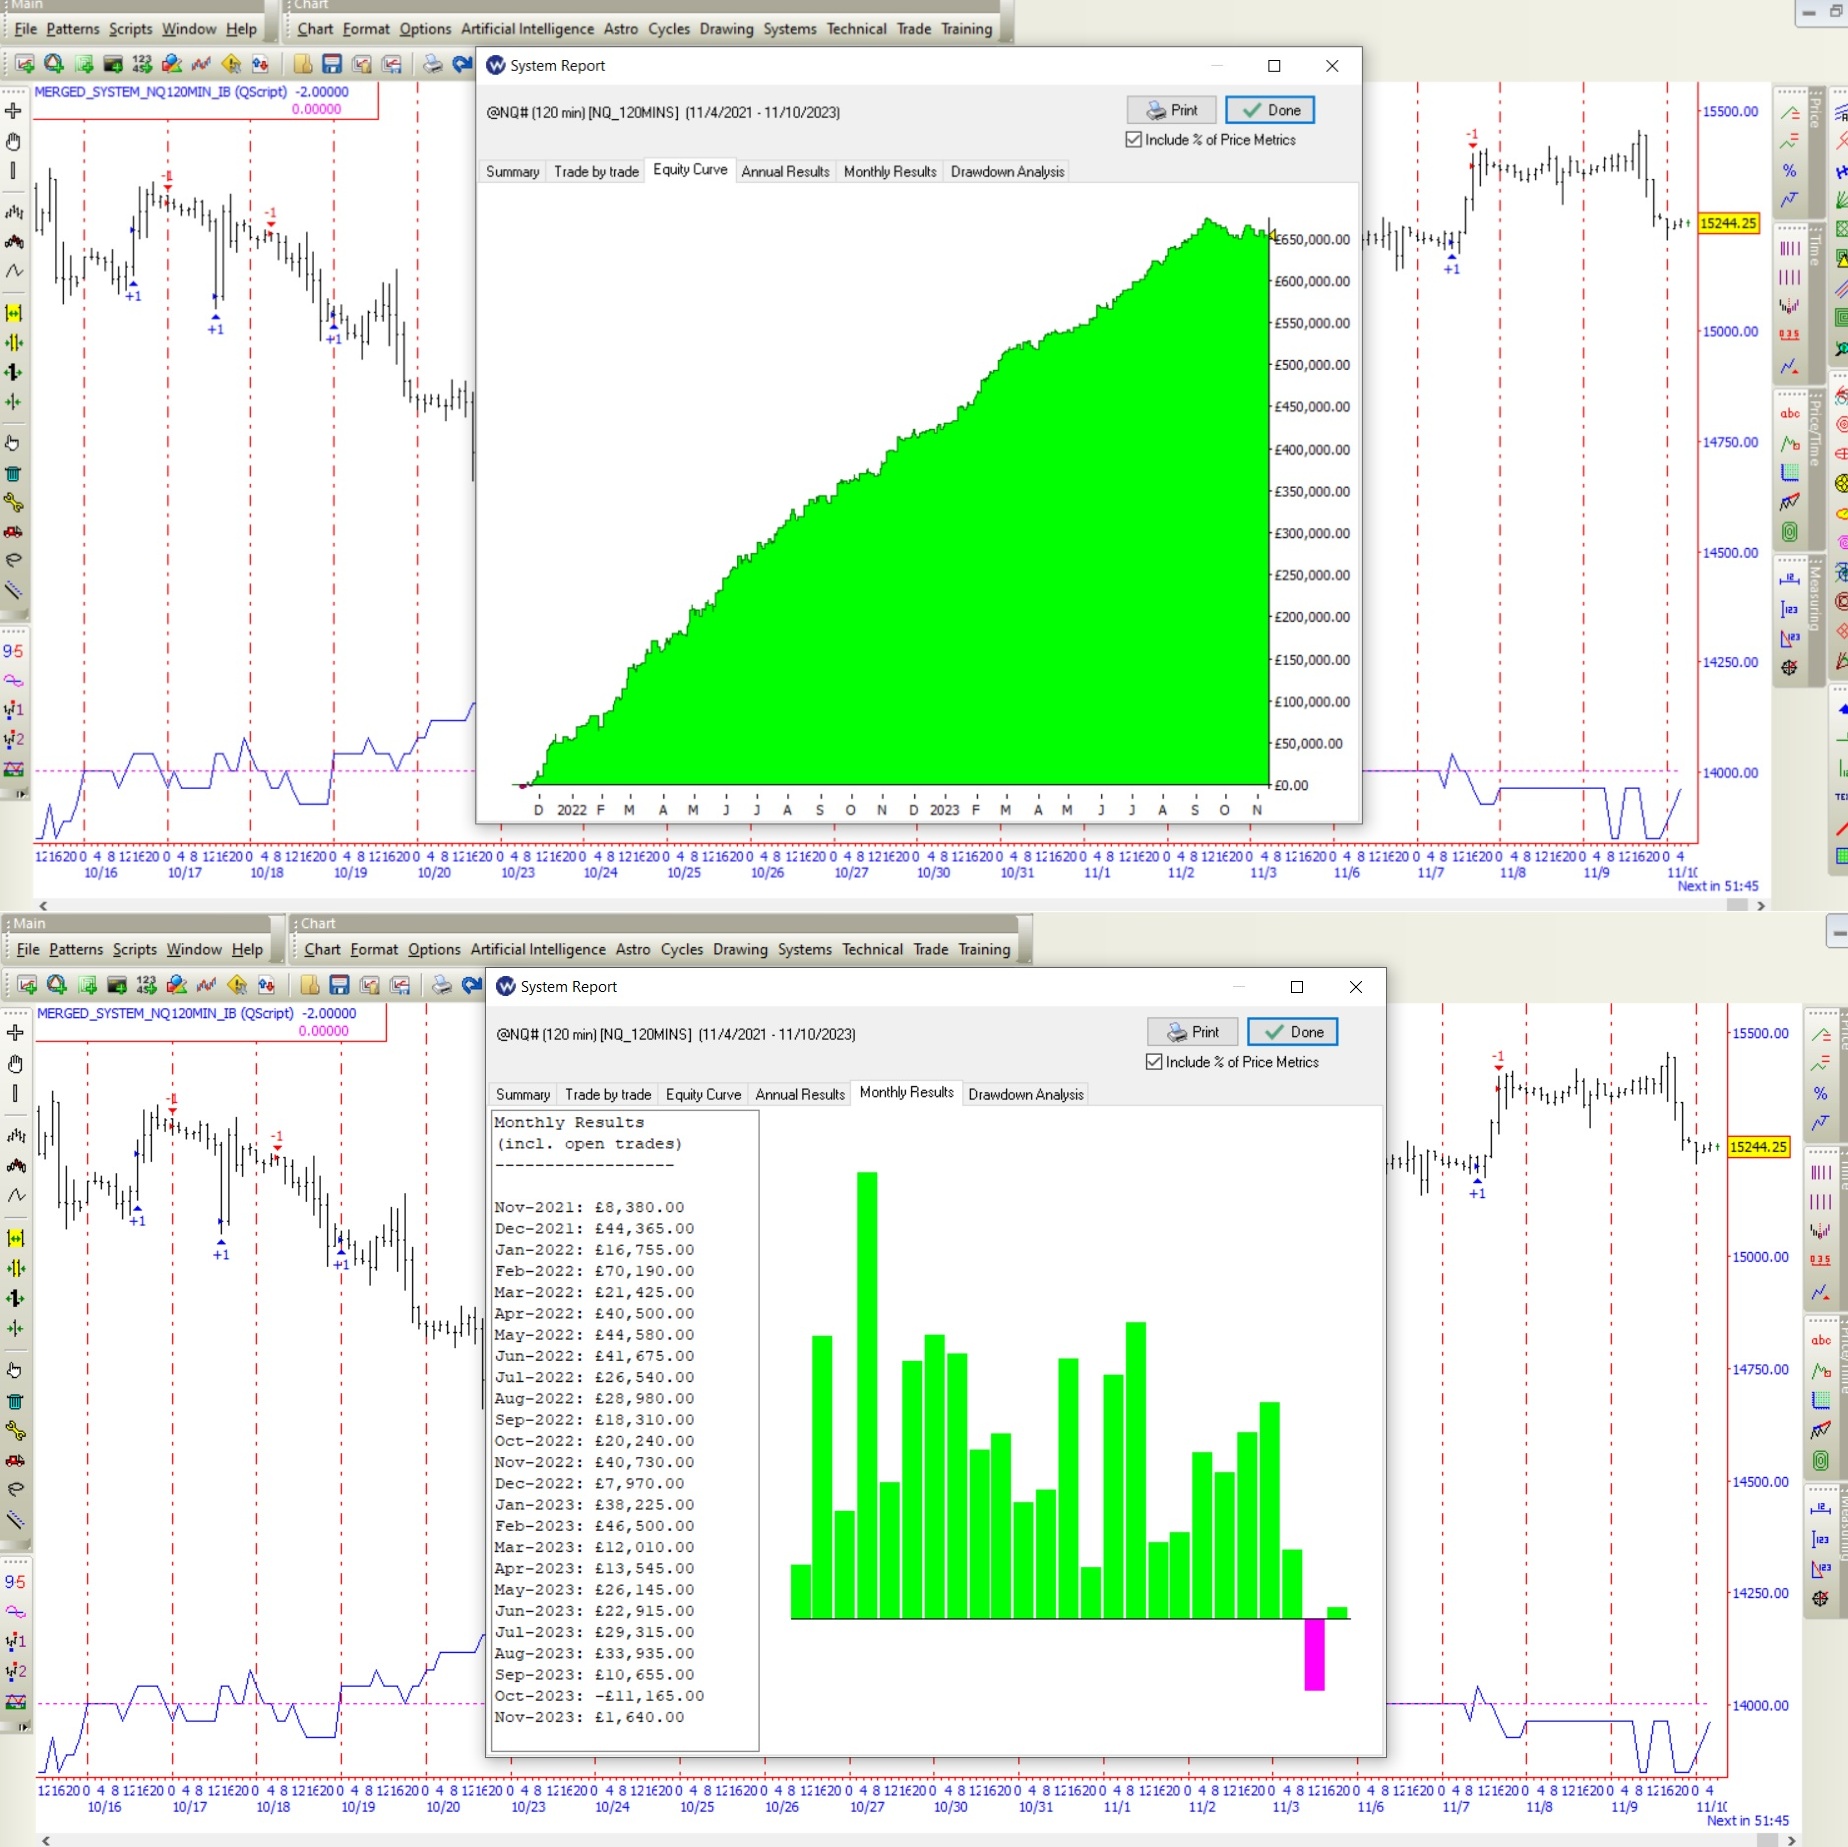This screenshot has height=1847, width=1848.
Task: Click the percent tool in top Price palette
Action: [1789, 171]
